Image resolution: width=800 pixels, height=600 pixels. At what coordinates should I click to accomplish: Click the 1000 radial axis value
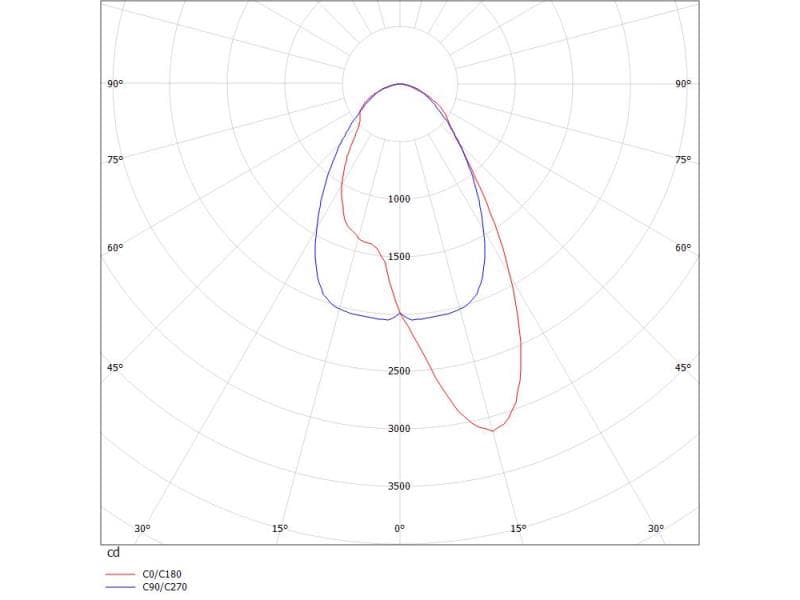coord(399,199)
